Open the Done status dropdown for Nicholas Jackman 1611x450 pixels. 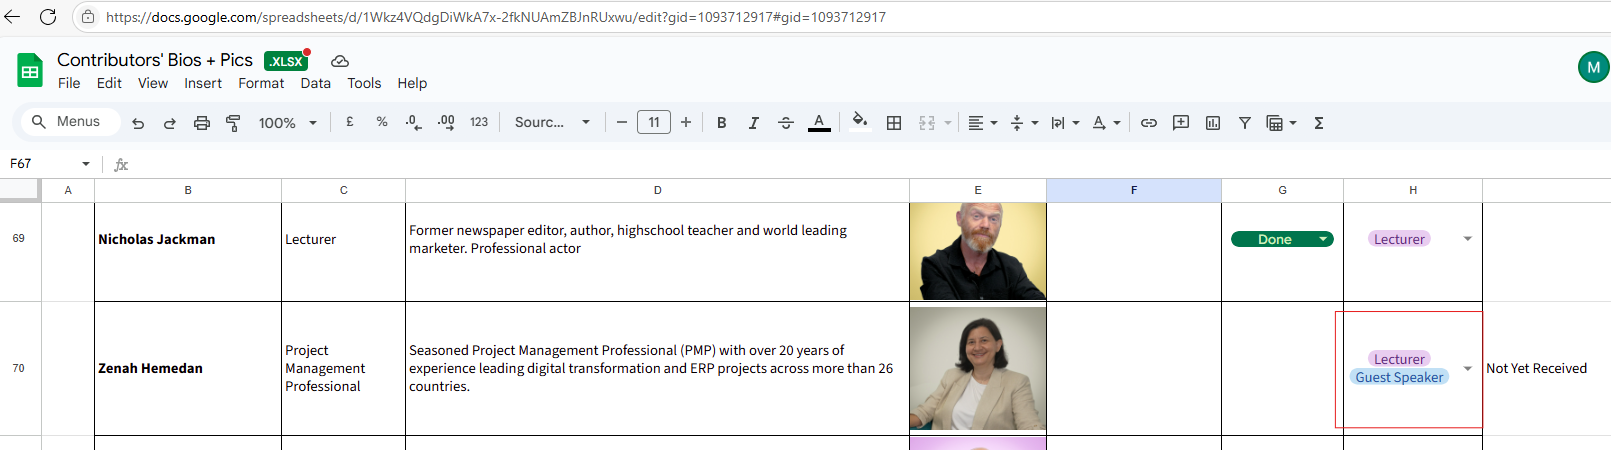1323,239
